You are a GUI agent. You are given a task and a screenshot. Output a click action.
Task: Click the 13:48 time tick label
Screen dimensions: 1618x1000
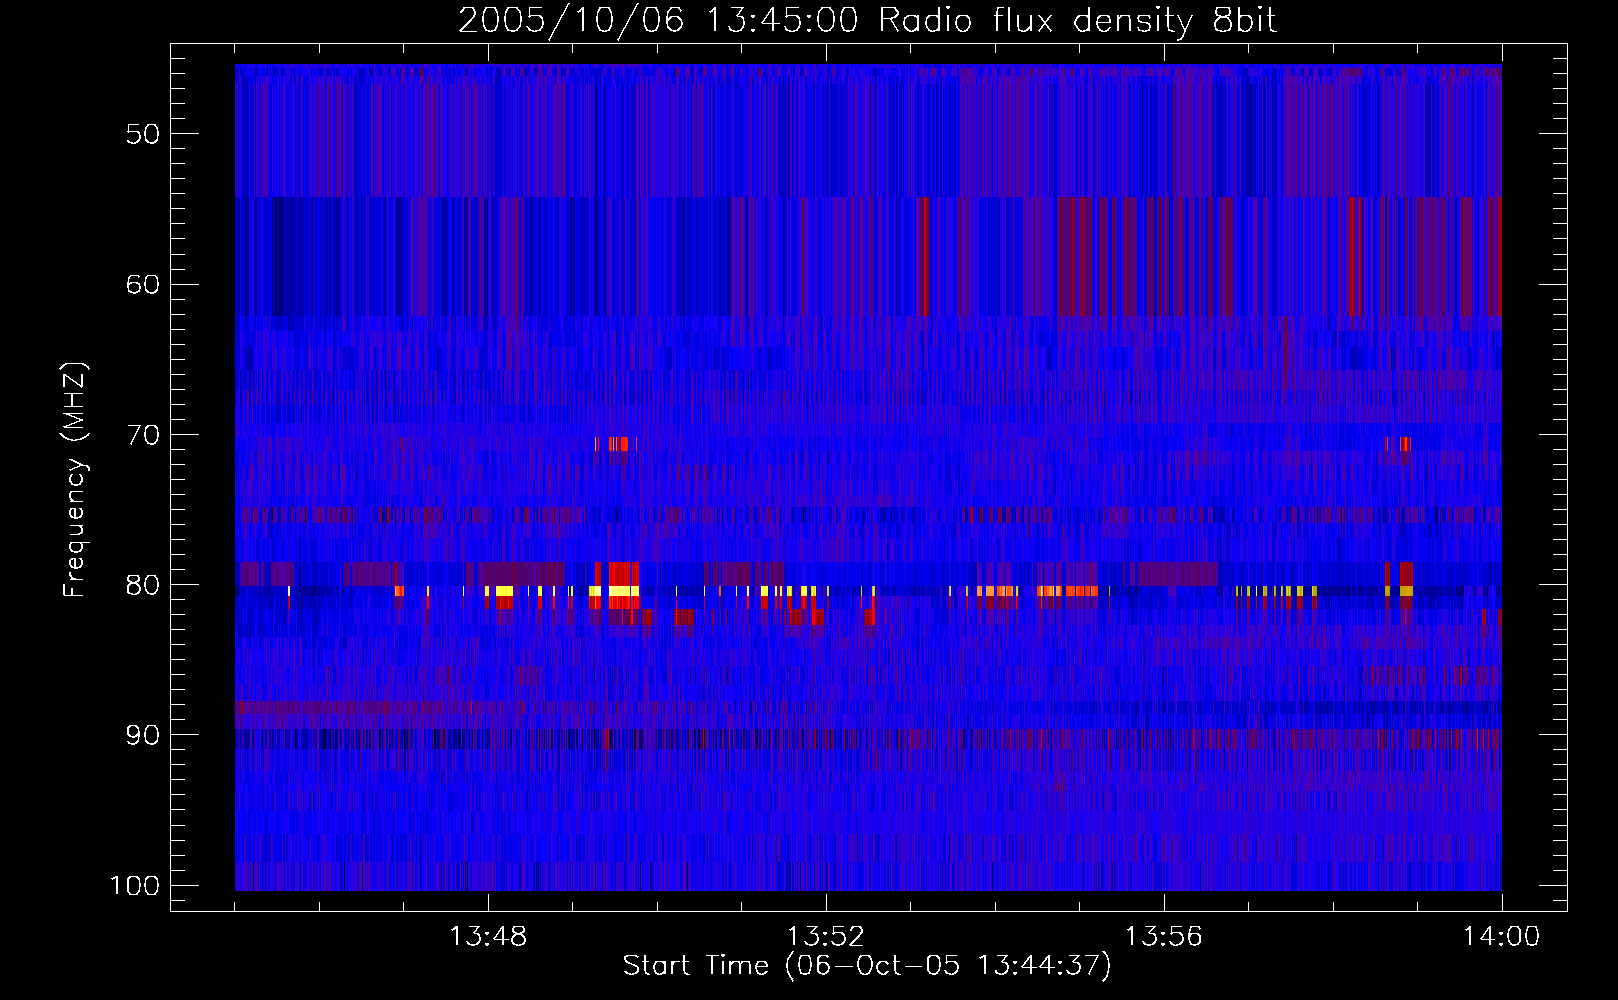[488, 937]
